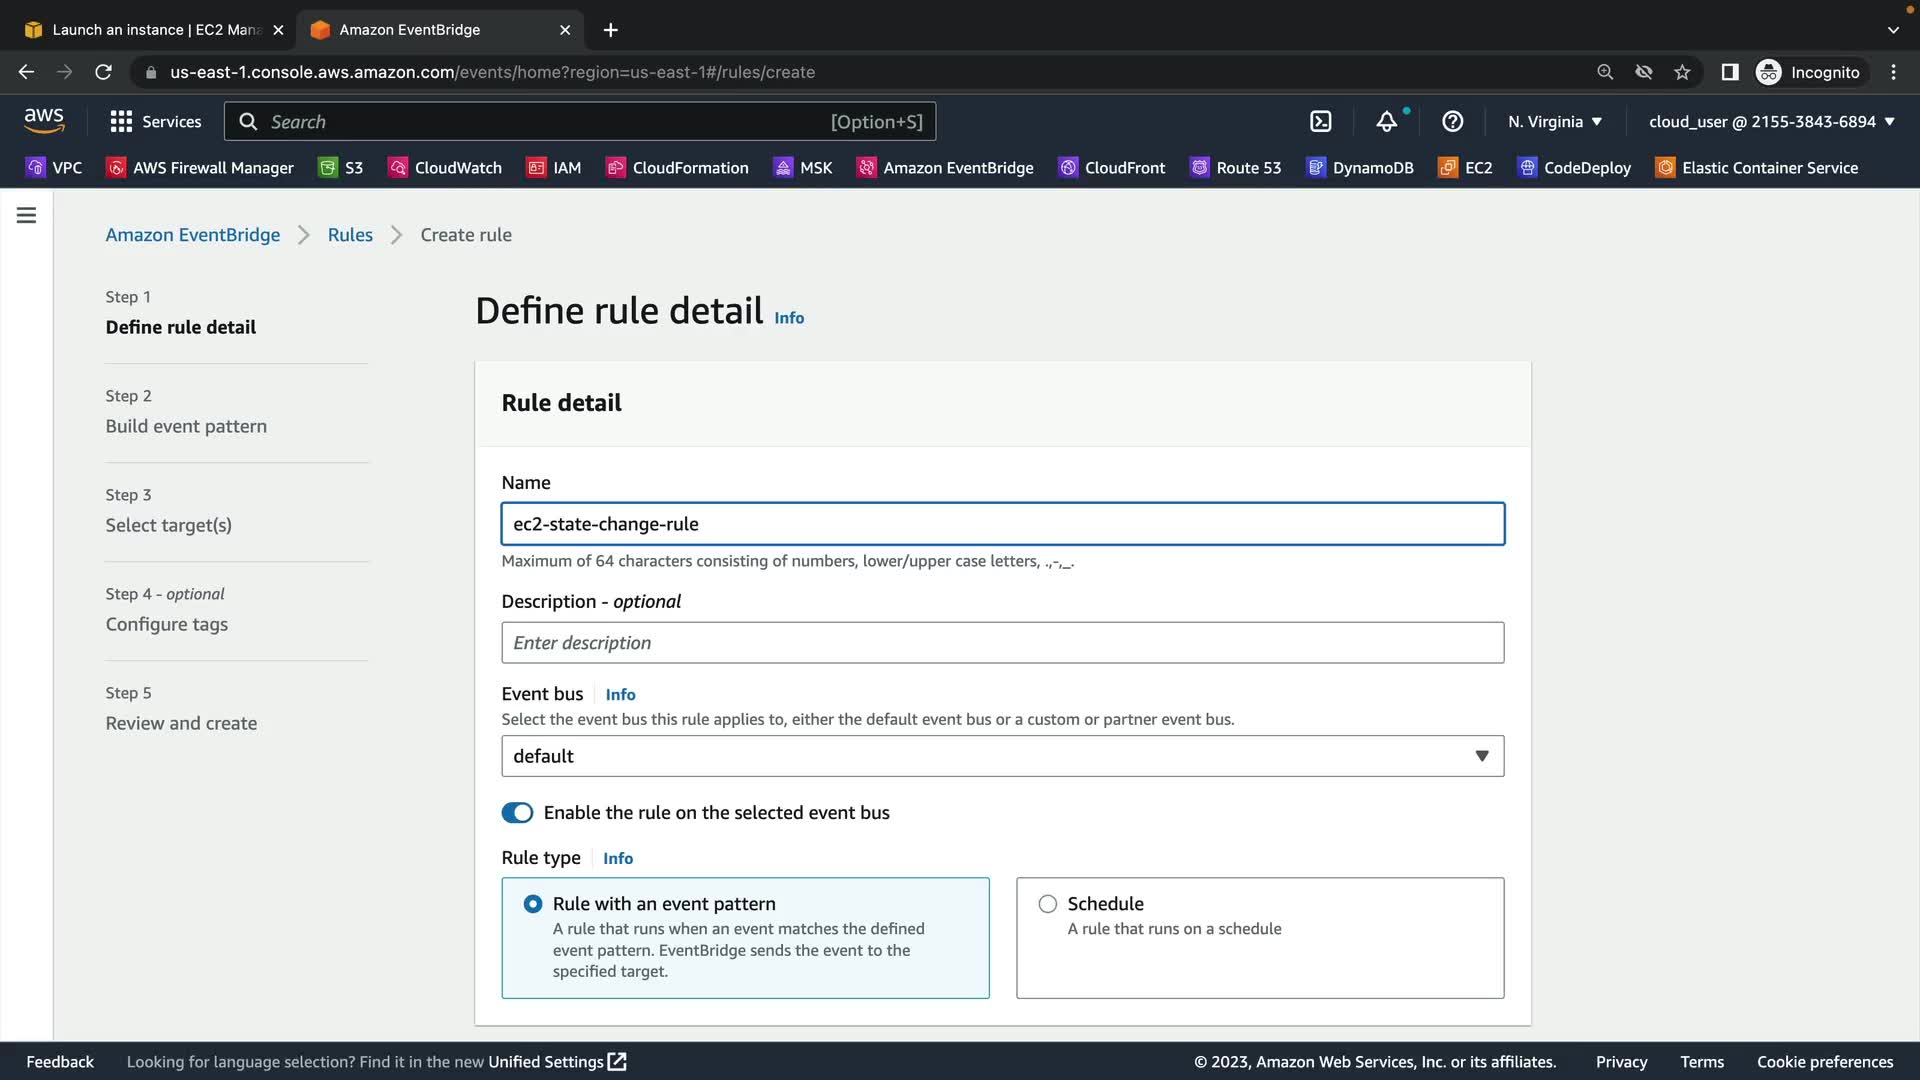Open the Event bus default dropdown

tap(1002, 756)
